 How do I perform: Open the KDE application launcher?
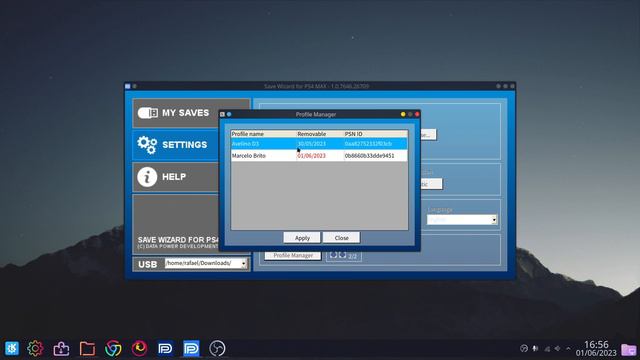click(11, 349)
